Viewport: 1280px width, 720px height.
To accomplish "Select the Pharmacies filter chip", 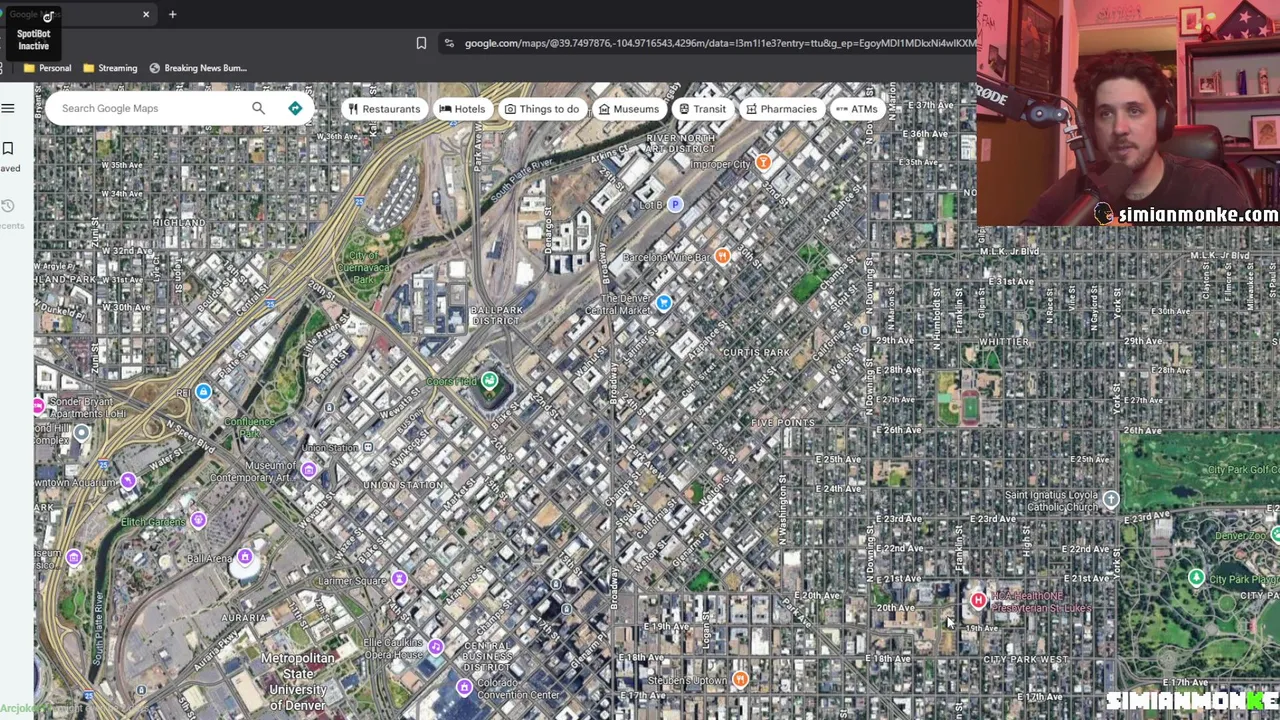I will (781, 109).
